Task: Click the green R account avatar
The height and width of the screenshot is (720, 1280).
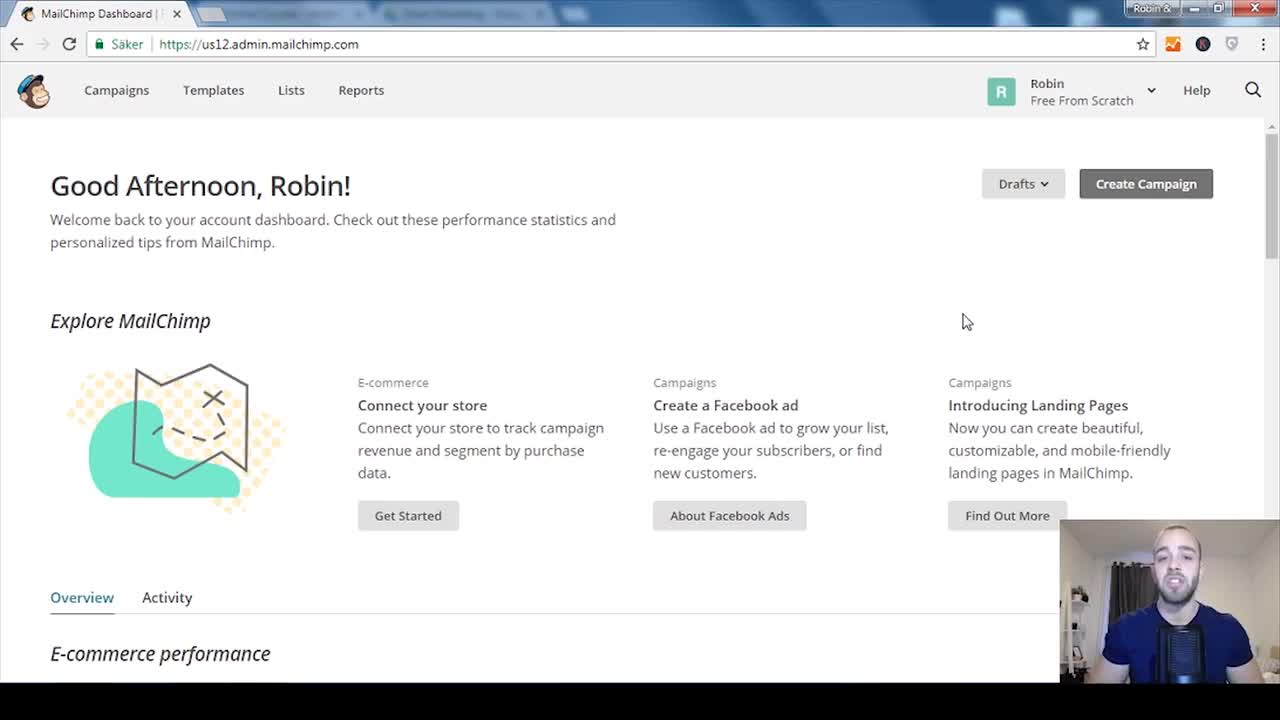Action: (x=1001, y=91)
